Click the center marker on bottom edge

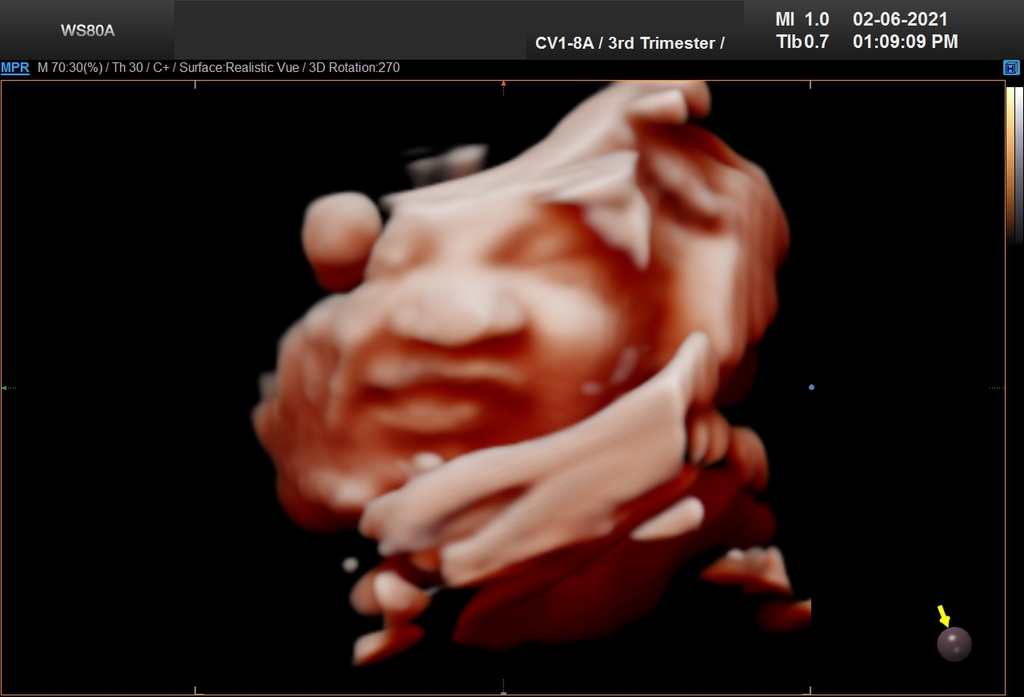[x=503, y=691]
